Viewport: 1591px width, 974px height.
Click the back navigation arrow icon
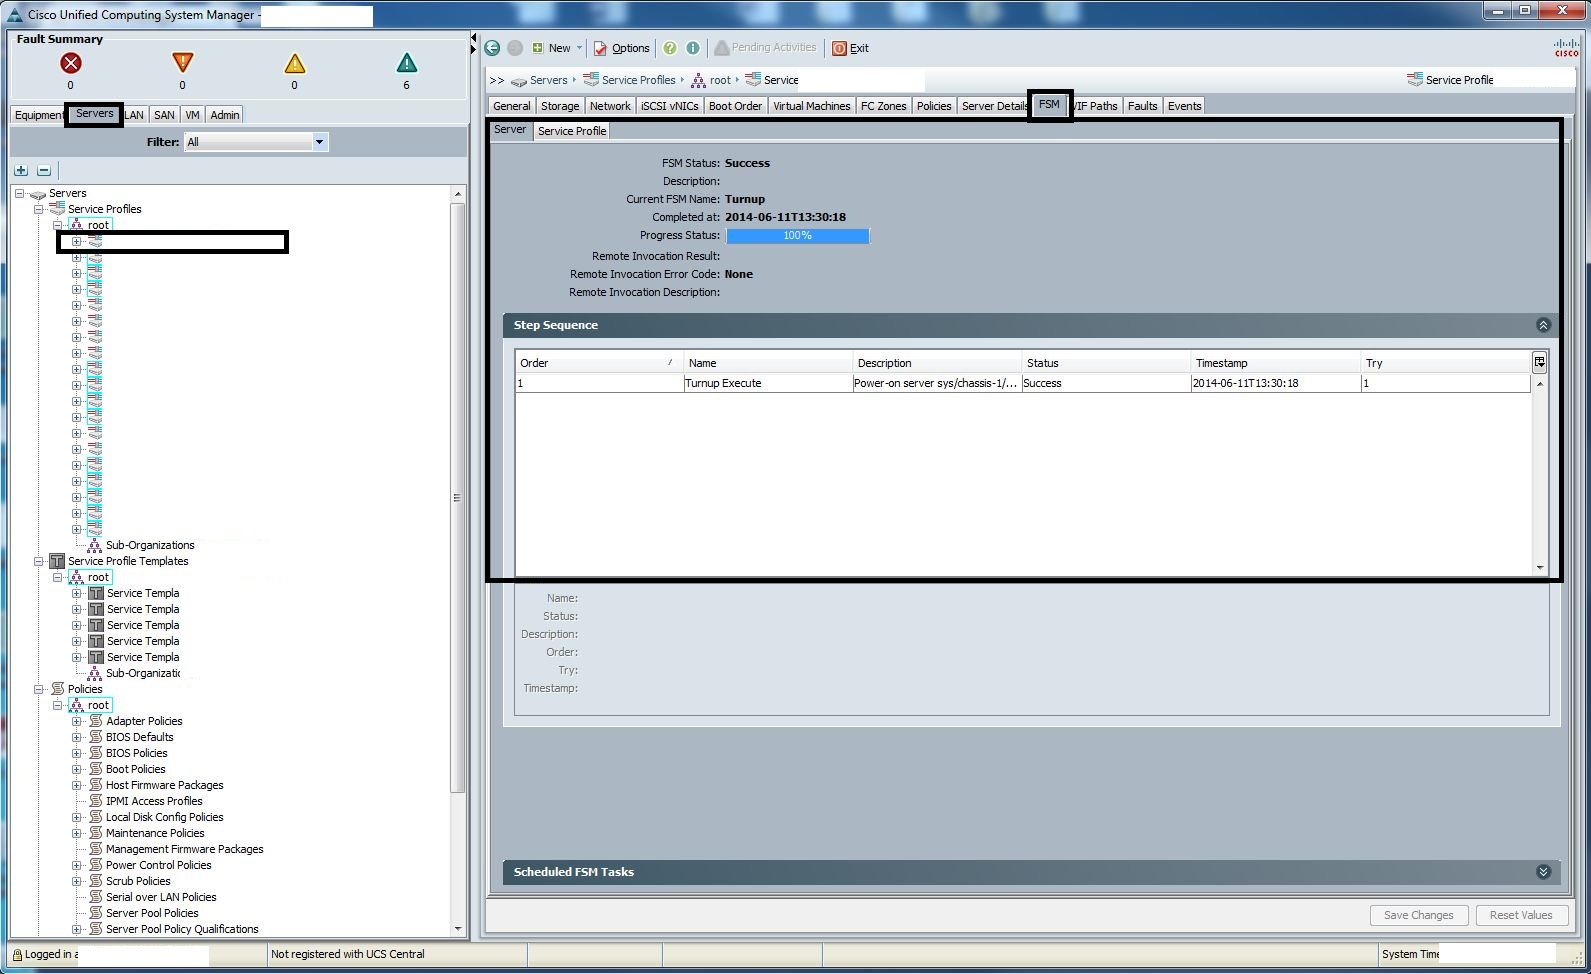point(492,48)
